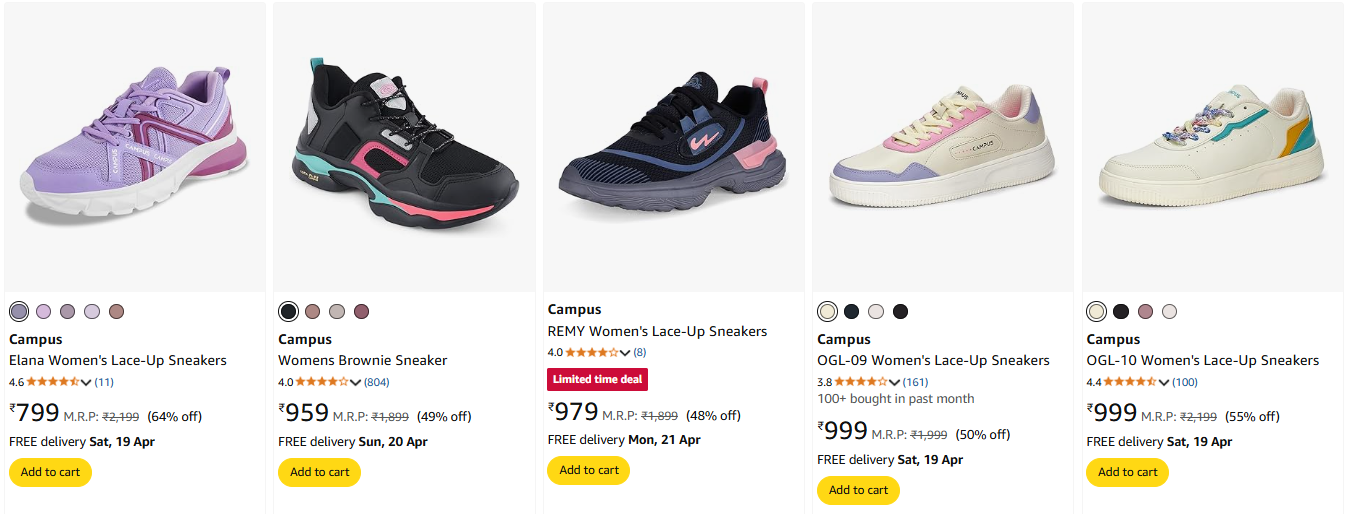
Task: Add Elana Women's Sneakers to cart
Action: (x=50, y=472)
